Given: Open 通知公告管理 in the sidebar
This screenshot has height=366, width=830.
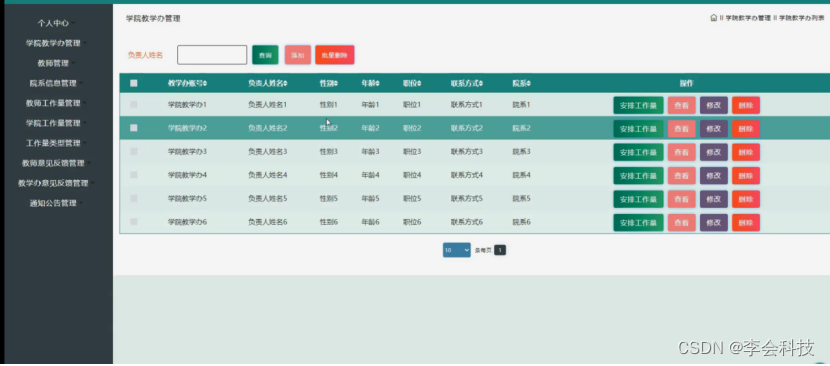Looking at the screenshot, I should [x=53, y=203].
